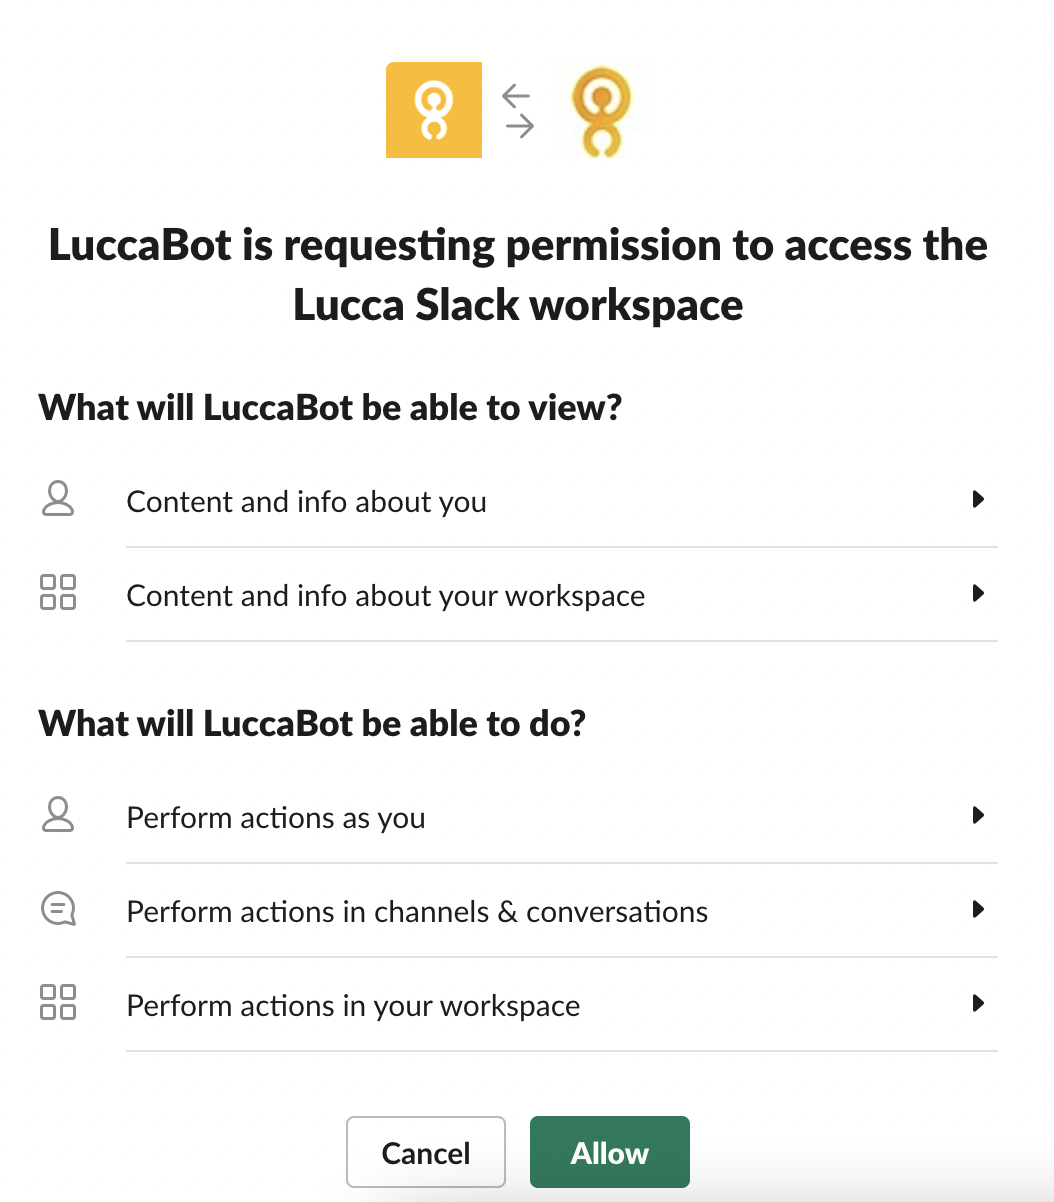Allow LuccaBot access with green button
Image resolution: width=1054 pixels, height=1202 pixels.
[610, 1152]
